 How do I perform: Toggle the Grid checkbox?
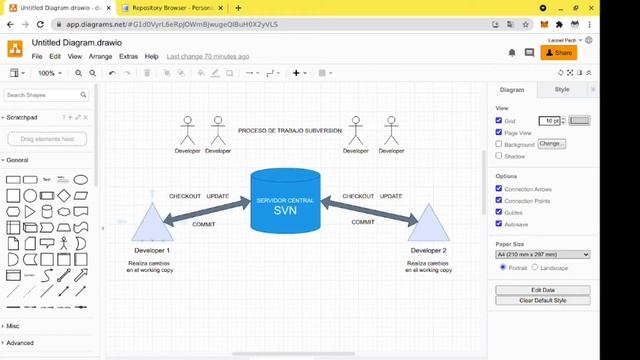(499, 120)
